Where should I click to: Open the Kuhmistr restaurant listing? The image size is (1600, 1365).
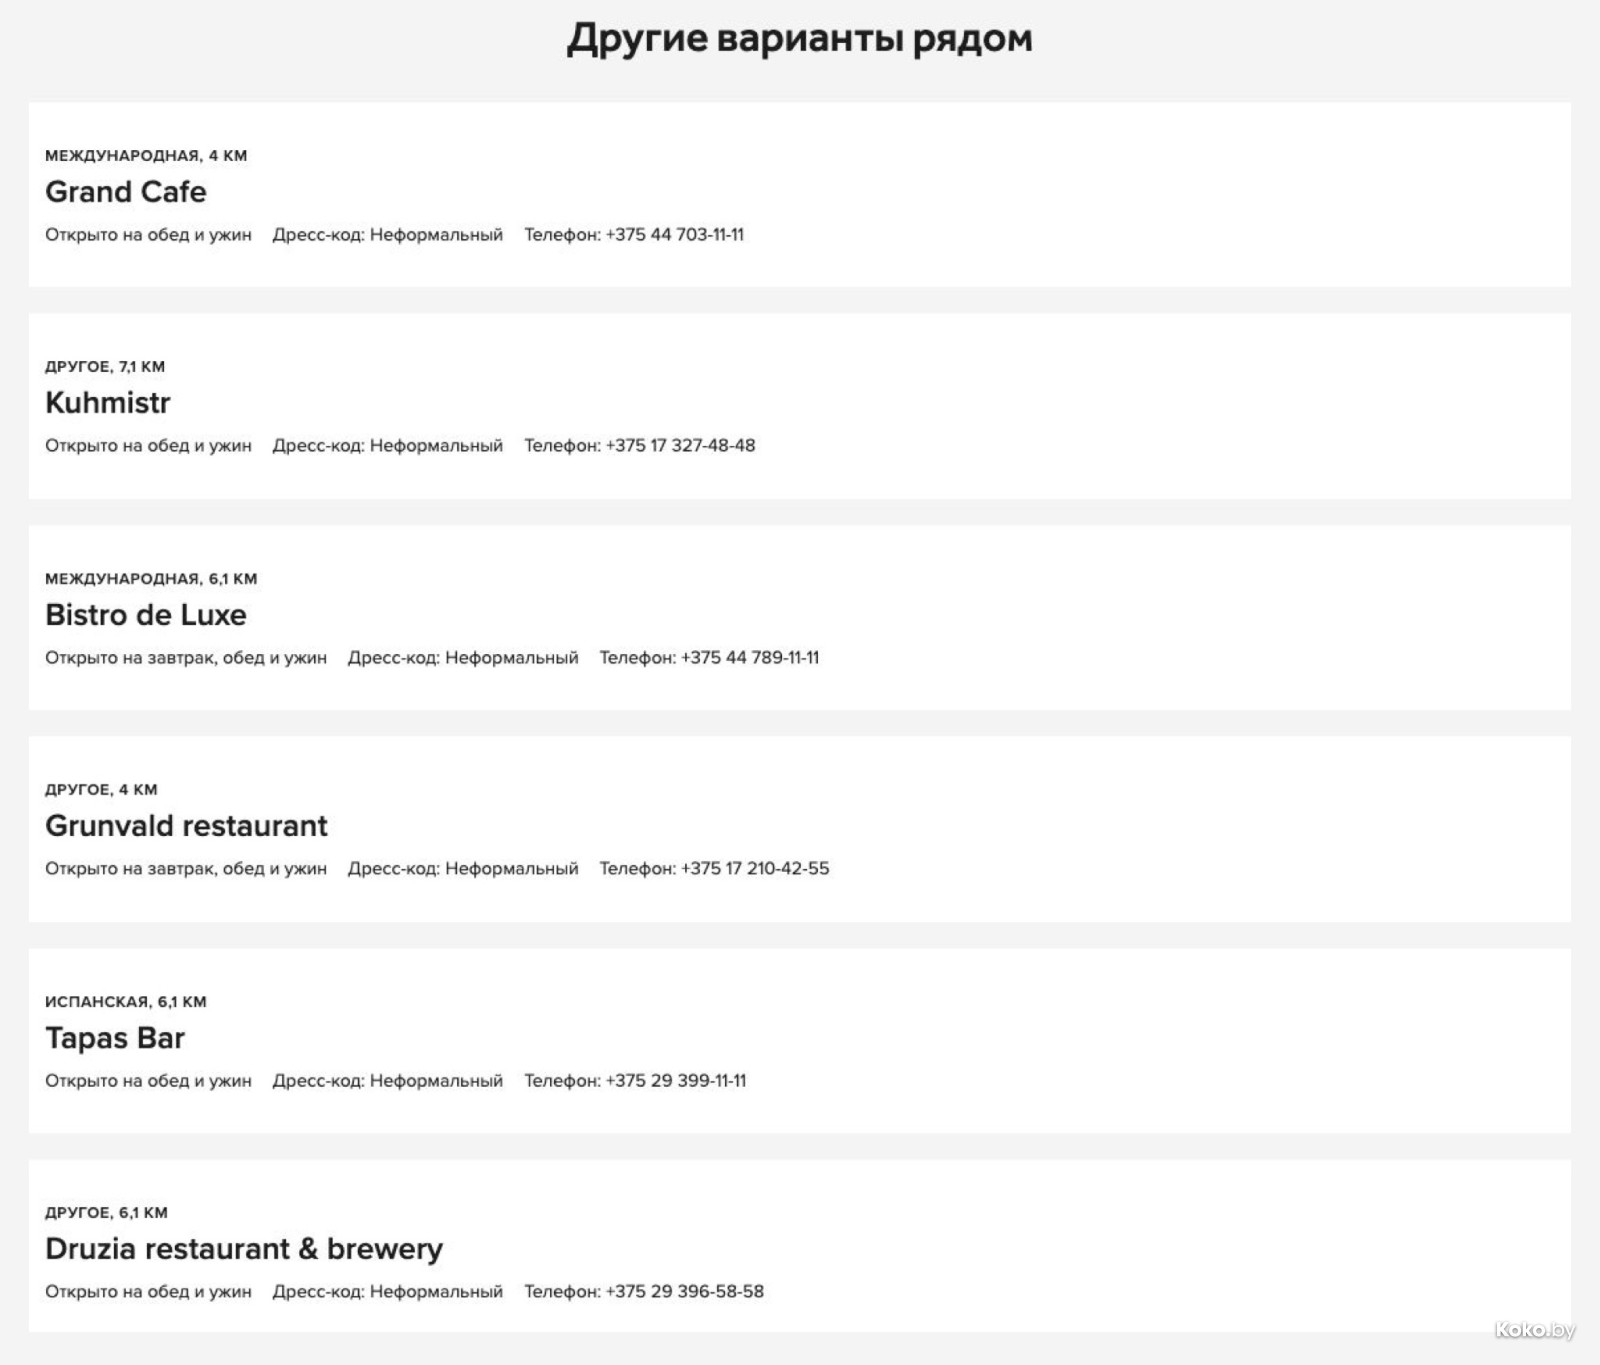click(x=108, y=403)
